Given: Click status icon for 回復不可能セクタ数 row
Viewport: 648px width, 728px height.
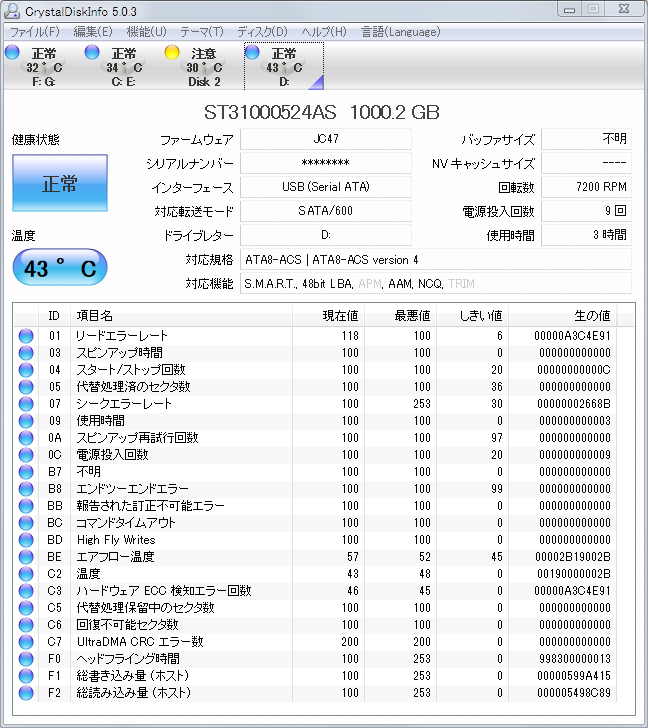Looking at the screenshot, I should click(26, 625).
